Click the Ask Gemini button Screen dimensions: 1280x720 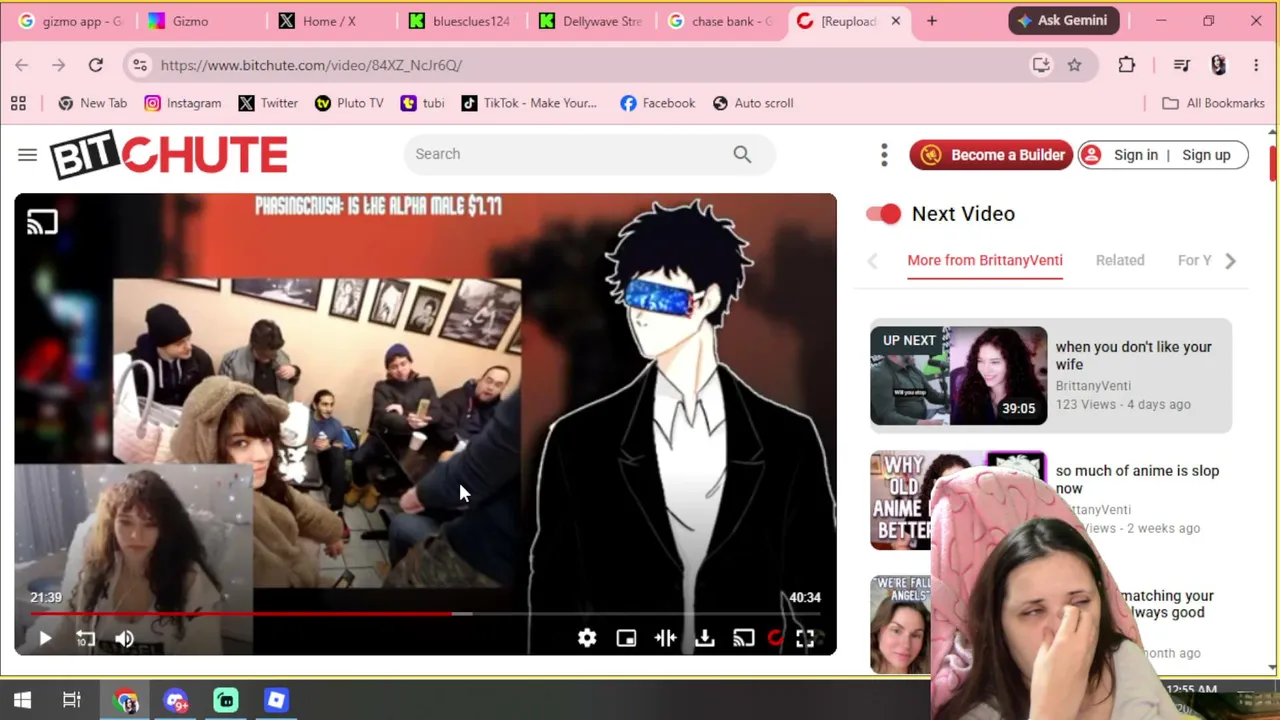click(x=1064, y=21)
